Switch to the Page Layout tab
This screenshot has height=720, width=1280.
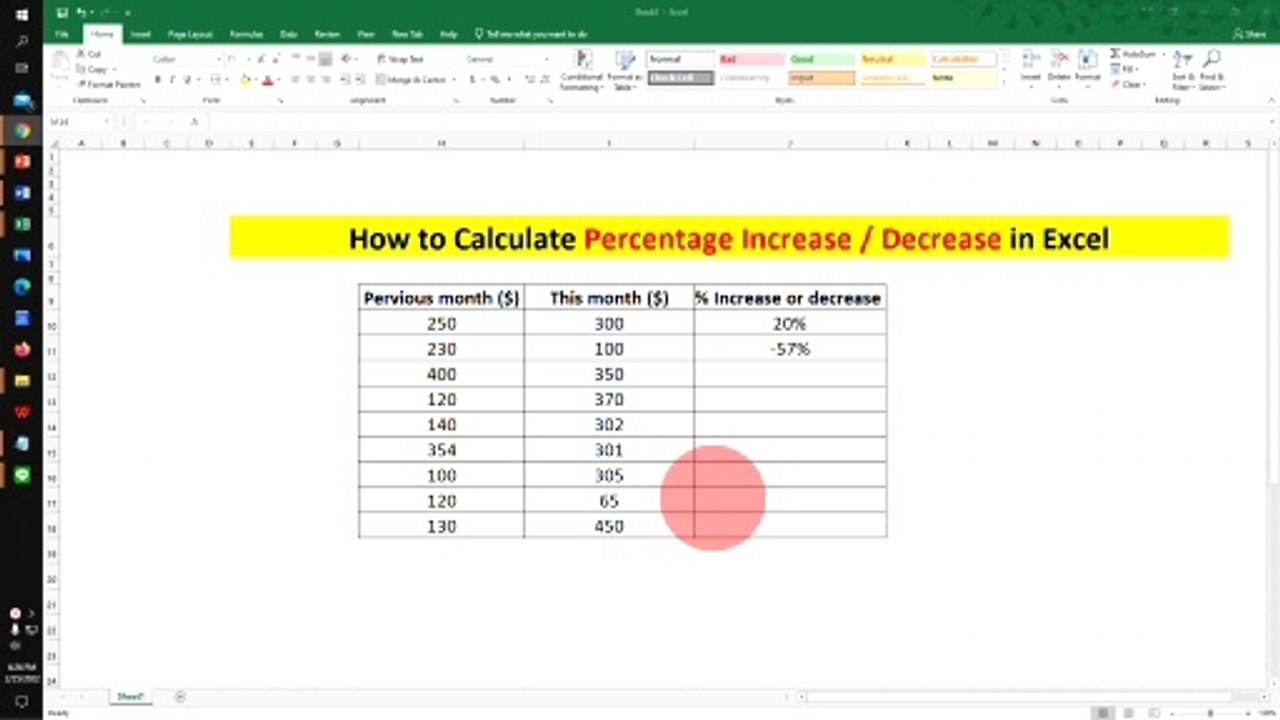190,34
